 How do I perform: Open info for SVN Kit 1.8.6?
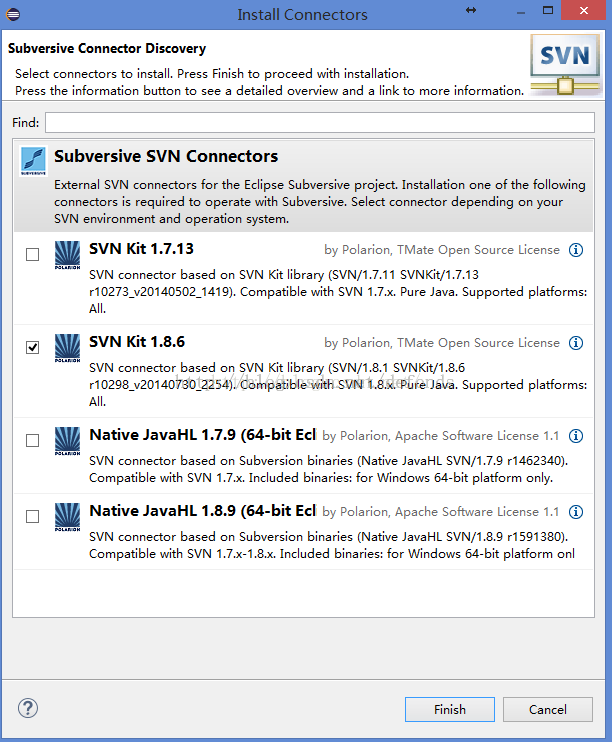[576, 343]
